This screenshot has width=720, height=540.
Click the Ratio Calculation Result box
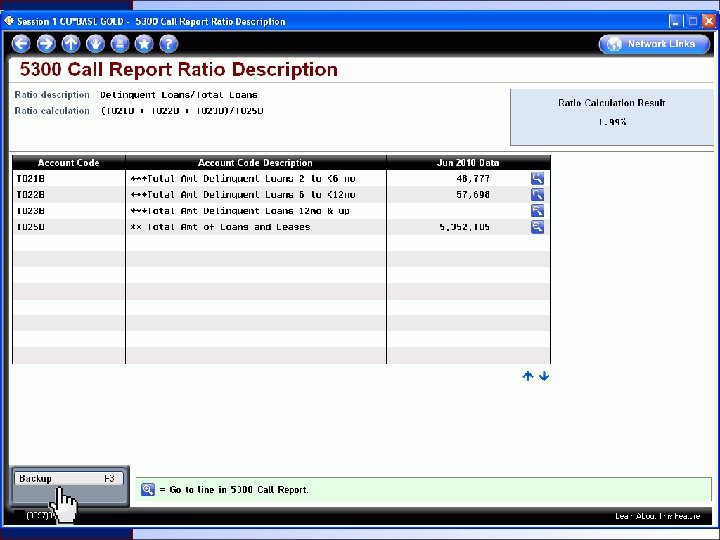point(612,117)
